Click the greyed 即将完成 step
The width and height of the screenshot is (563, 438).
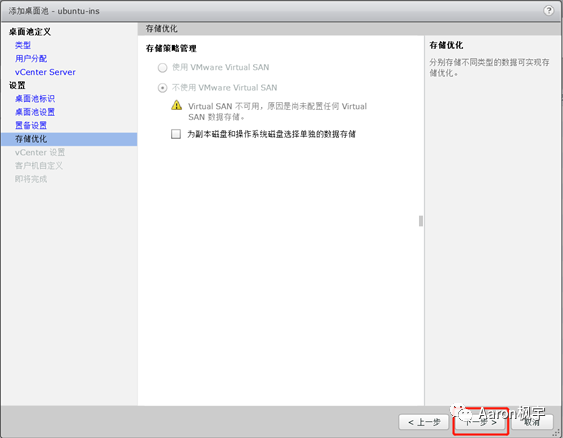tap(31, 179)
